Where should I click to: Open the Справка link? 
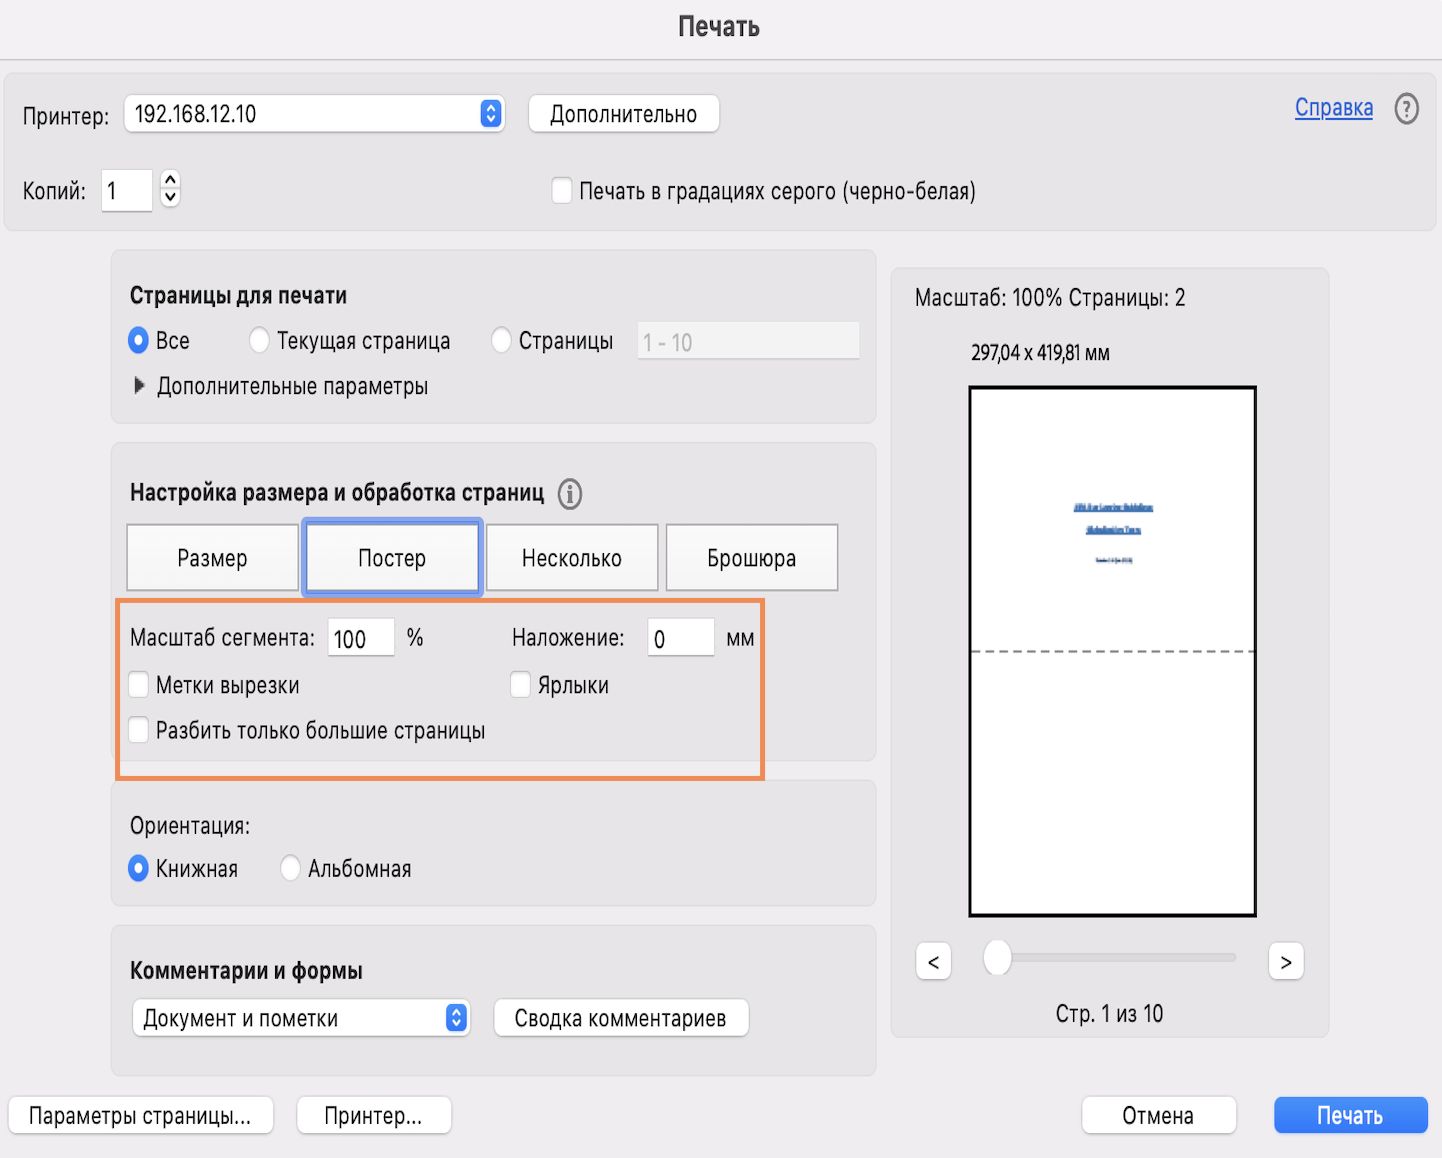coord(1334,108)
